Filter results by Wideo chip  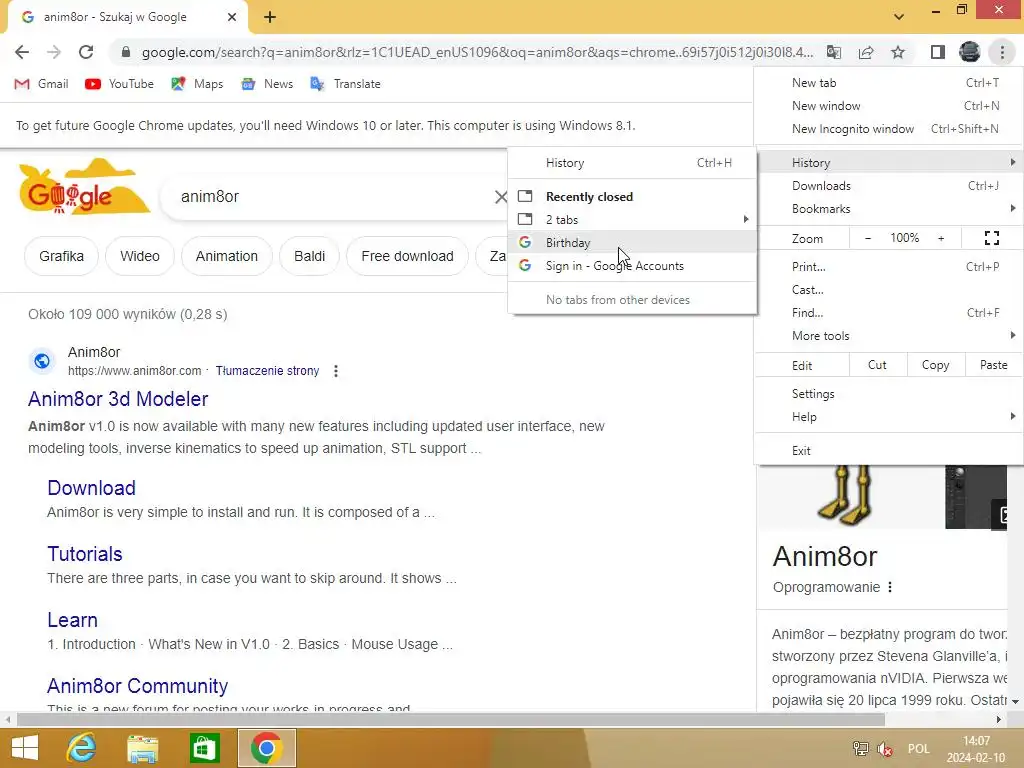point(140,256)
